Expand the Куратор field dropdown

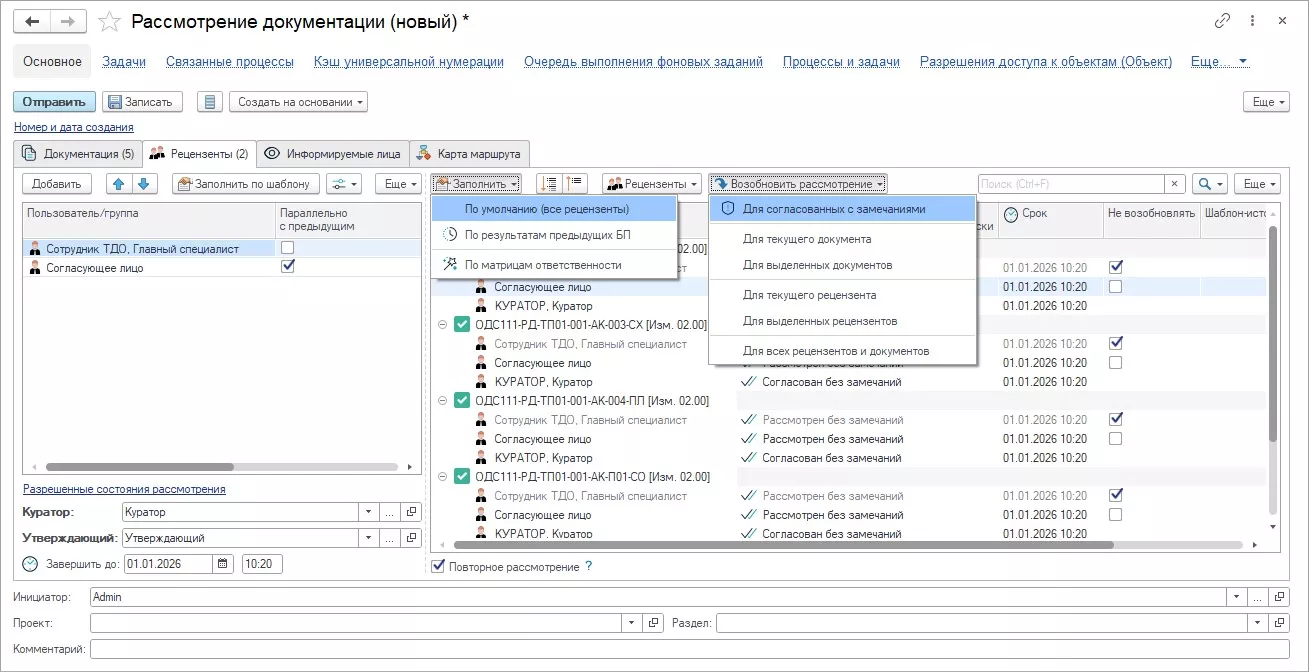(368, 512)
